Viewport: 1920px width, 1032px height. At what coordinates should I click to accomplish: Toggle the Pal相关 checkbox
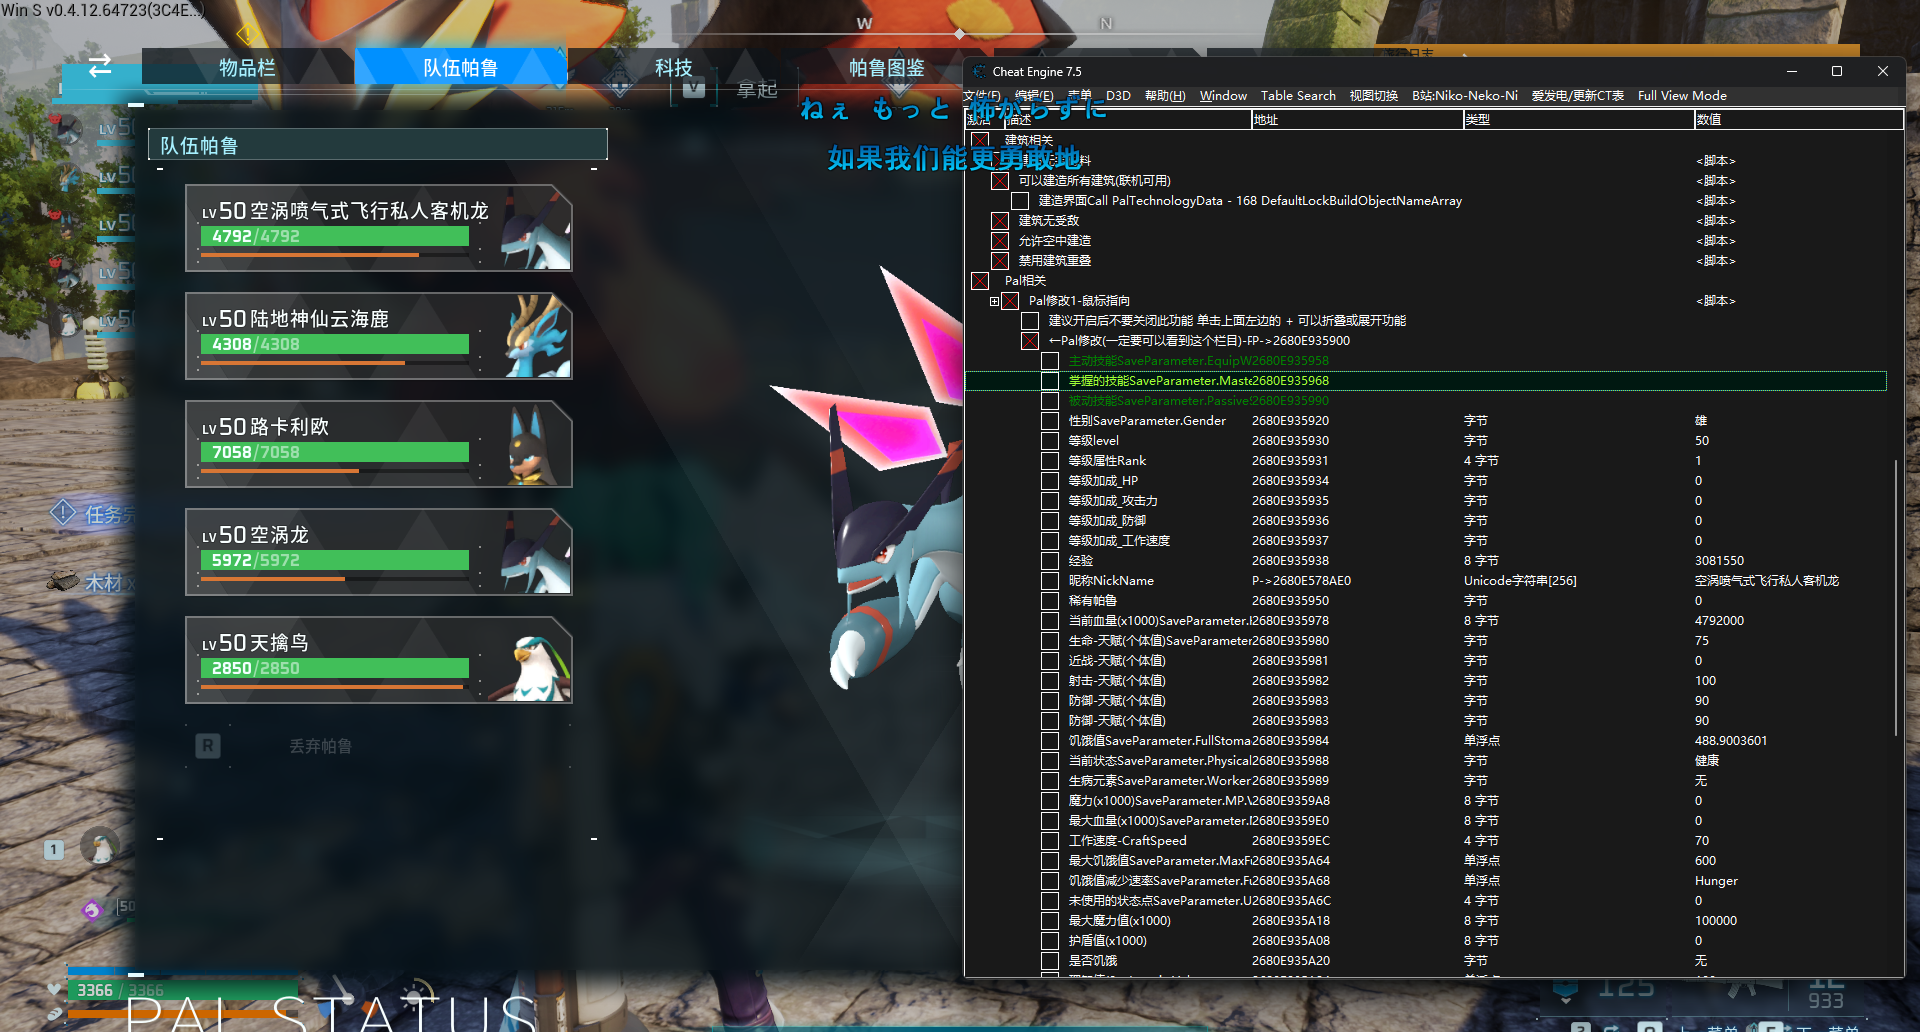pyautogui.click(x=980, y=281)
